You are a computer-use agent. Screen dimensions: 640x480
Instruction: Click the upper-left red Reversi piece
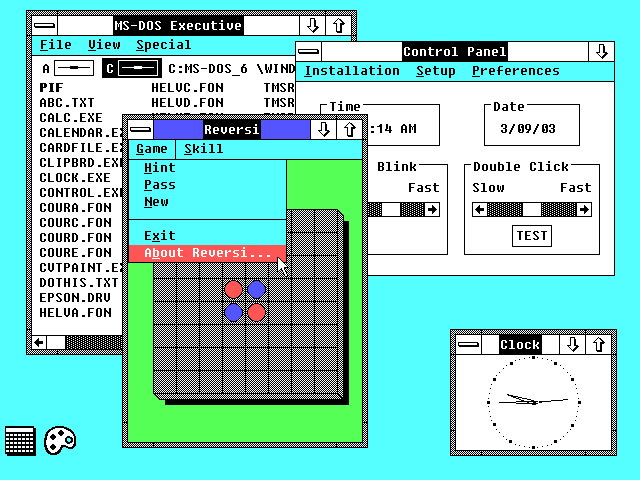coord(234,290)
